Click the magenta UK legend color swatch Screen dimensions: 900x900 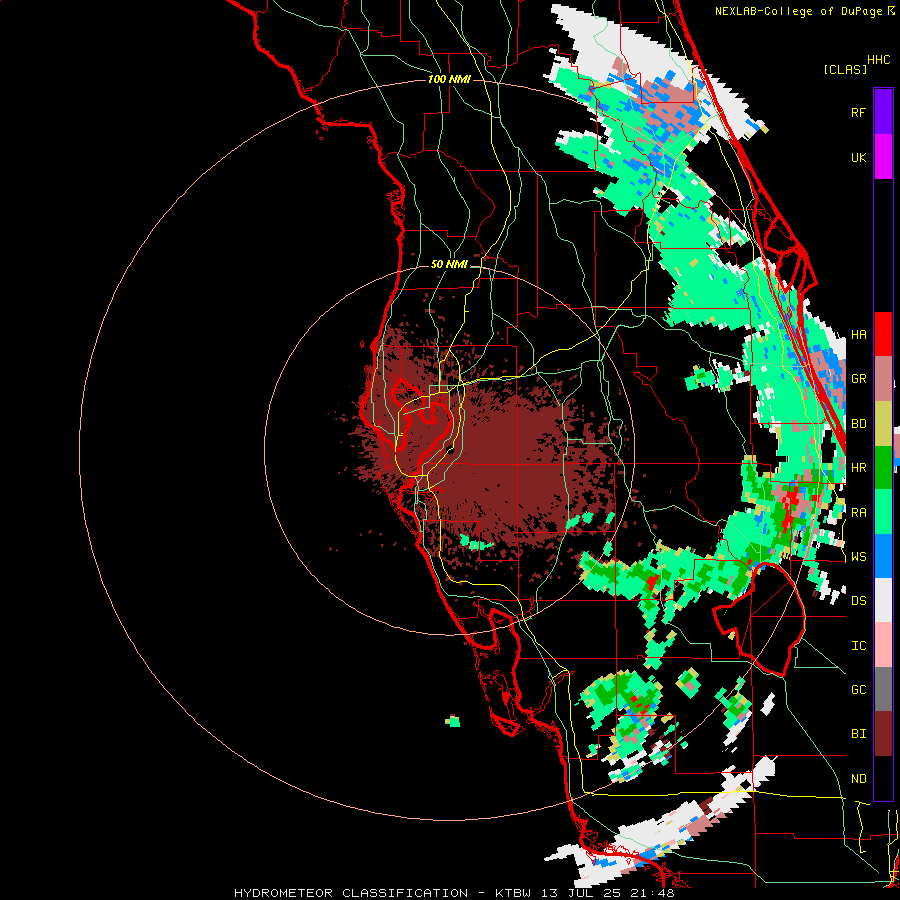point(883,157)
